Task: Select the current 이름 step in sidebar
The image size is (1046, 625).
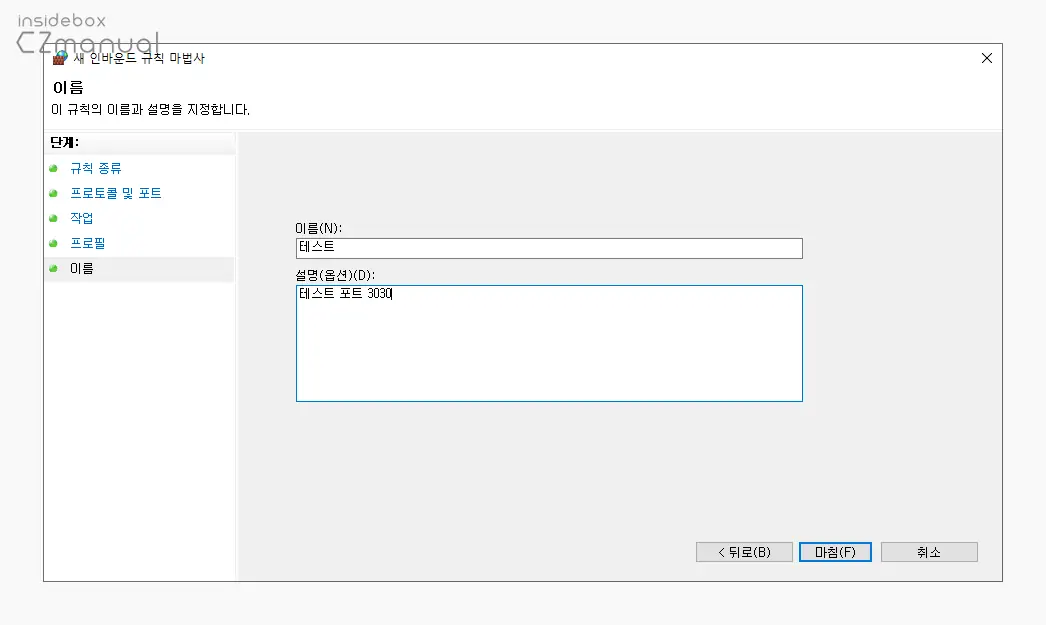Action: tap(81, 268)
